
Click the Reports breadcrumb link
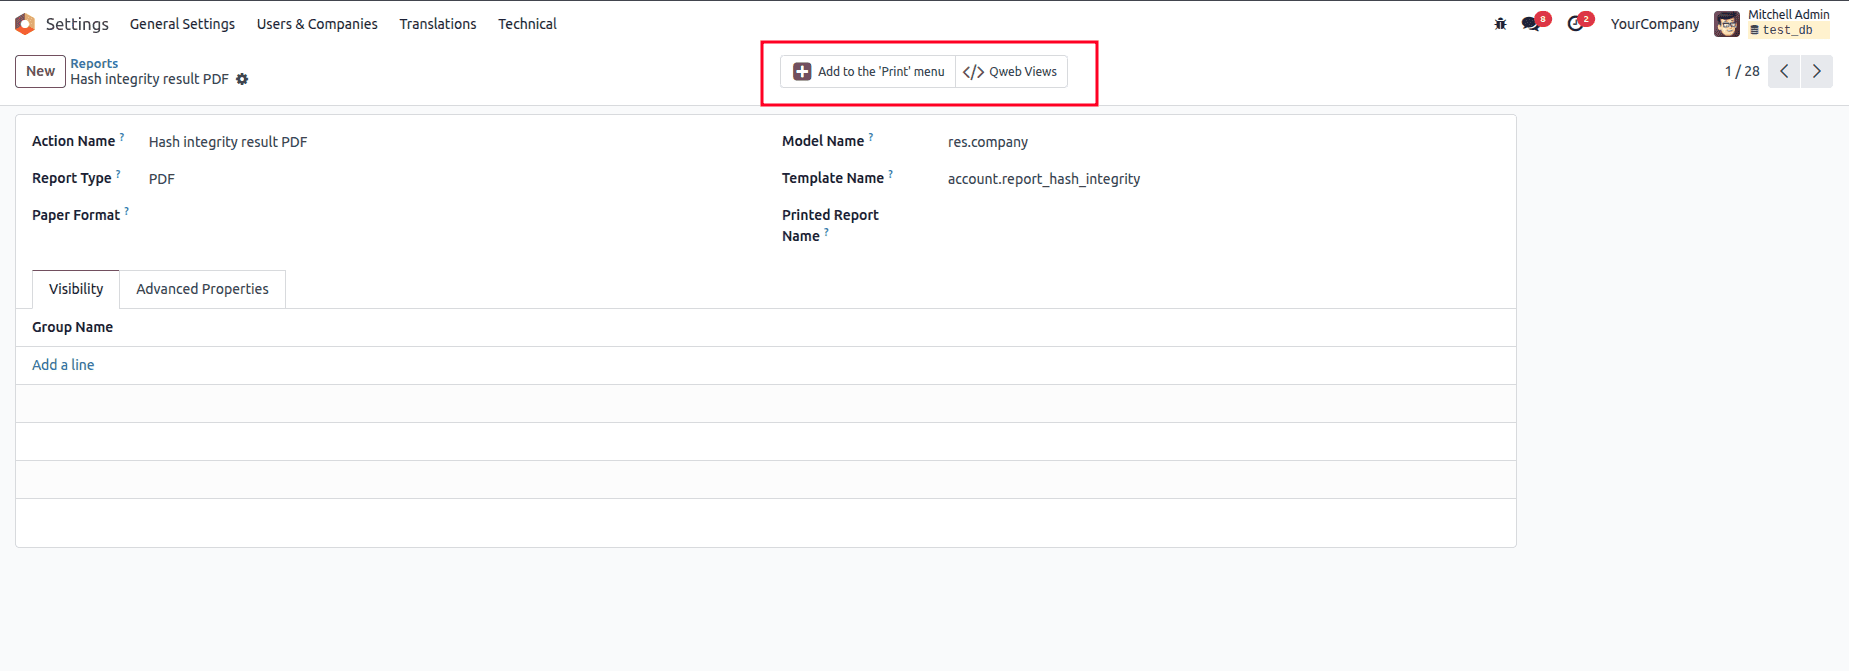coord(94,63)
